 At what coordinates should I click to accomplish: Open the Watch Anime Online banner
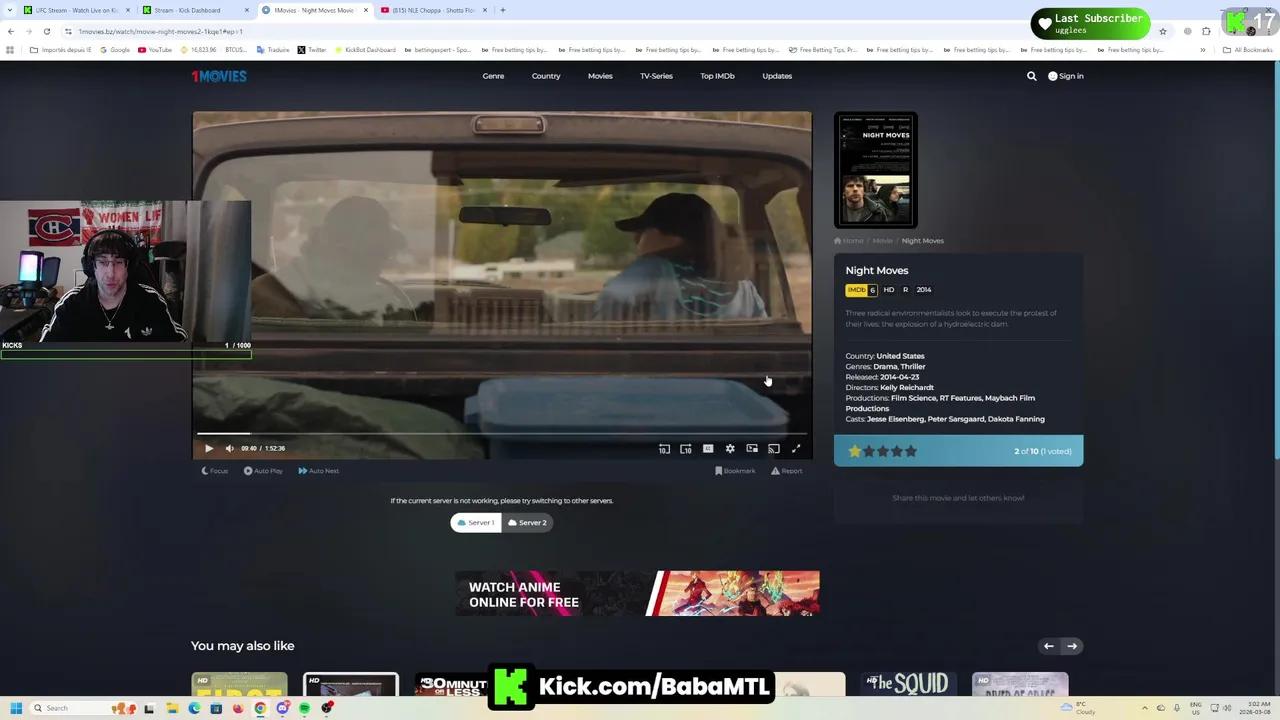point(637,594)
